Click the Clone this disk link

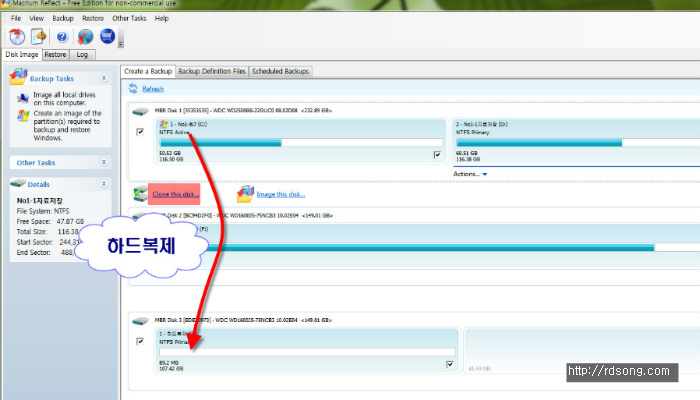[174, 194]
